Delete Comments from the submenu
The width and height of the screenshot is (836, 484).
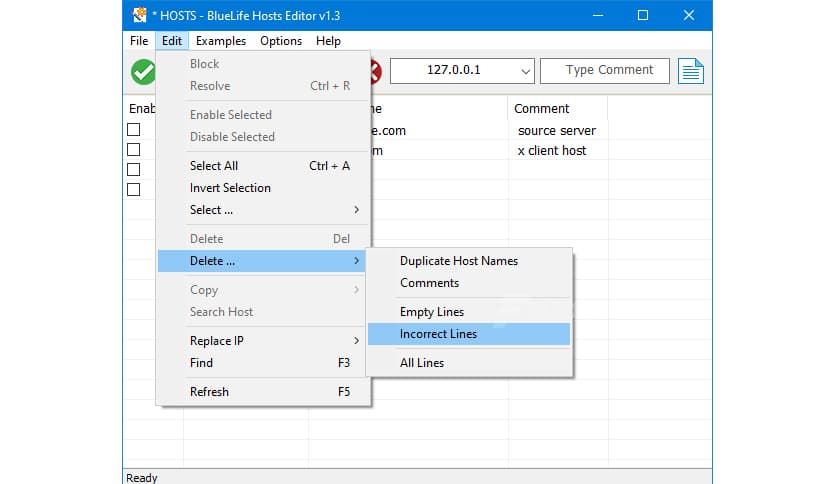(x=469, y=283)
